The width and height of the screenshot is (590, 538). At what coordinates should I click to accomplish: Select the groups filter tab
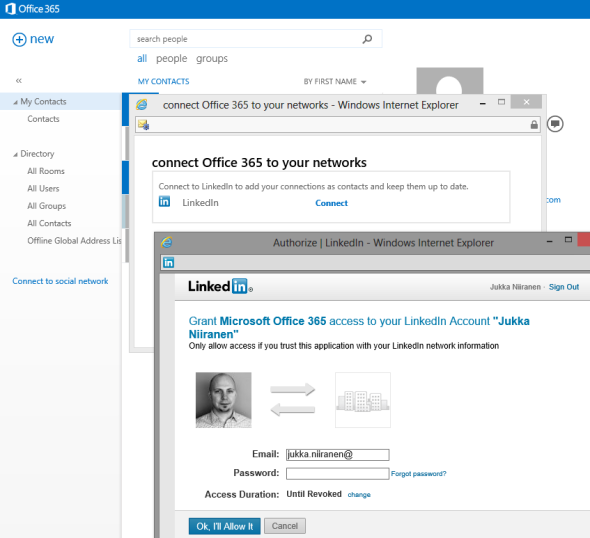212,59
